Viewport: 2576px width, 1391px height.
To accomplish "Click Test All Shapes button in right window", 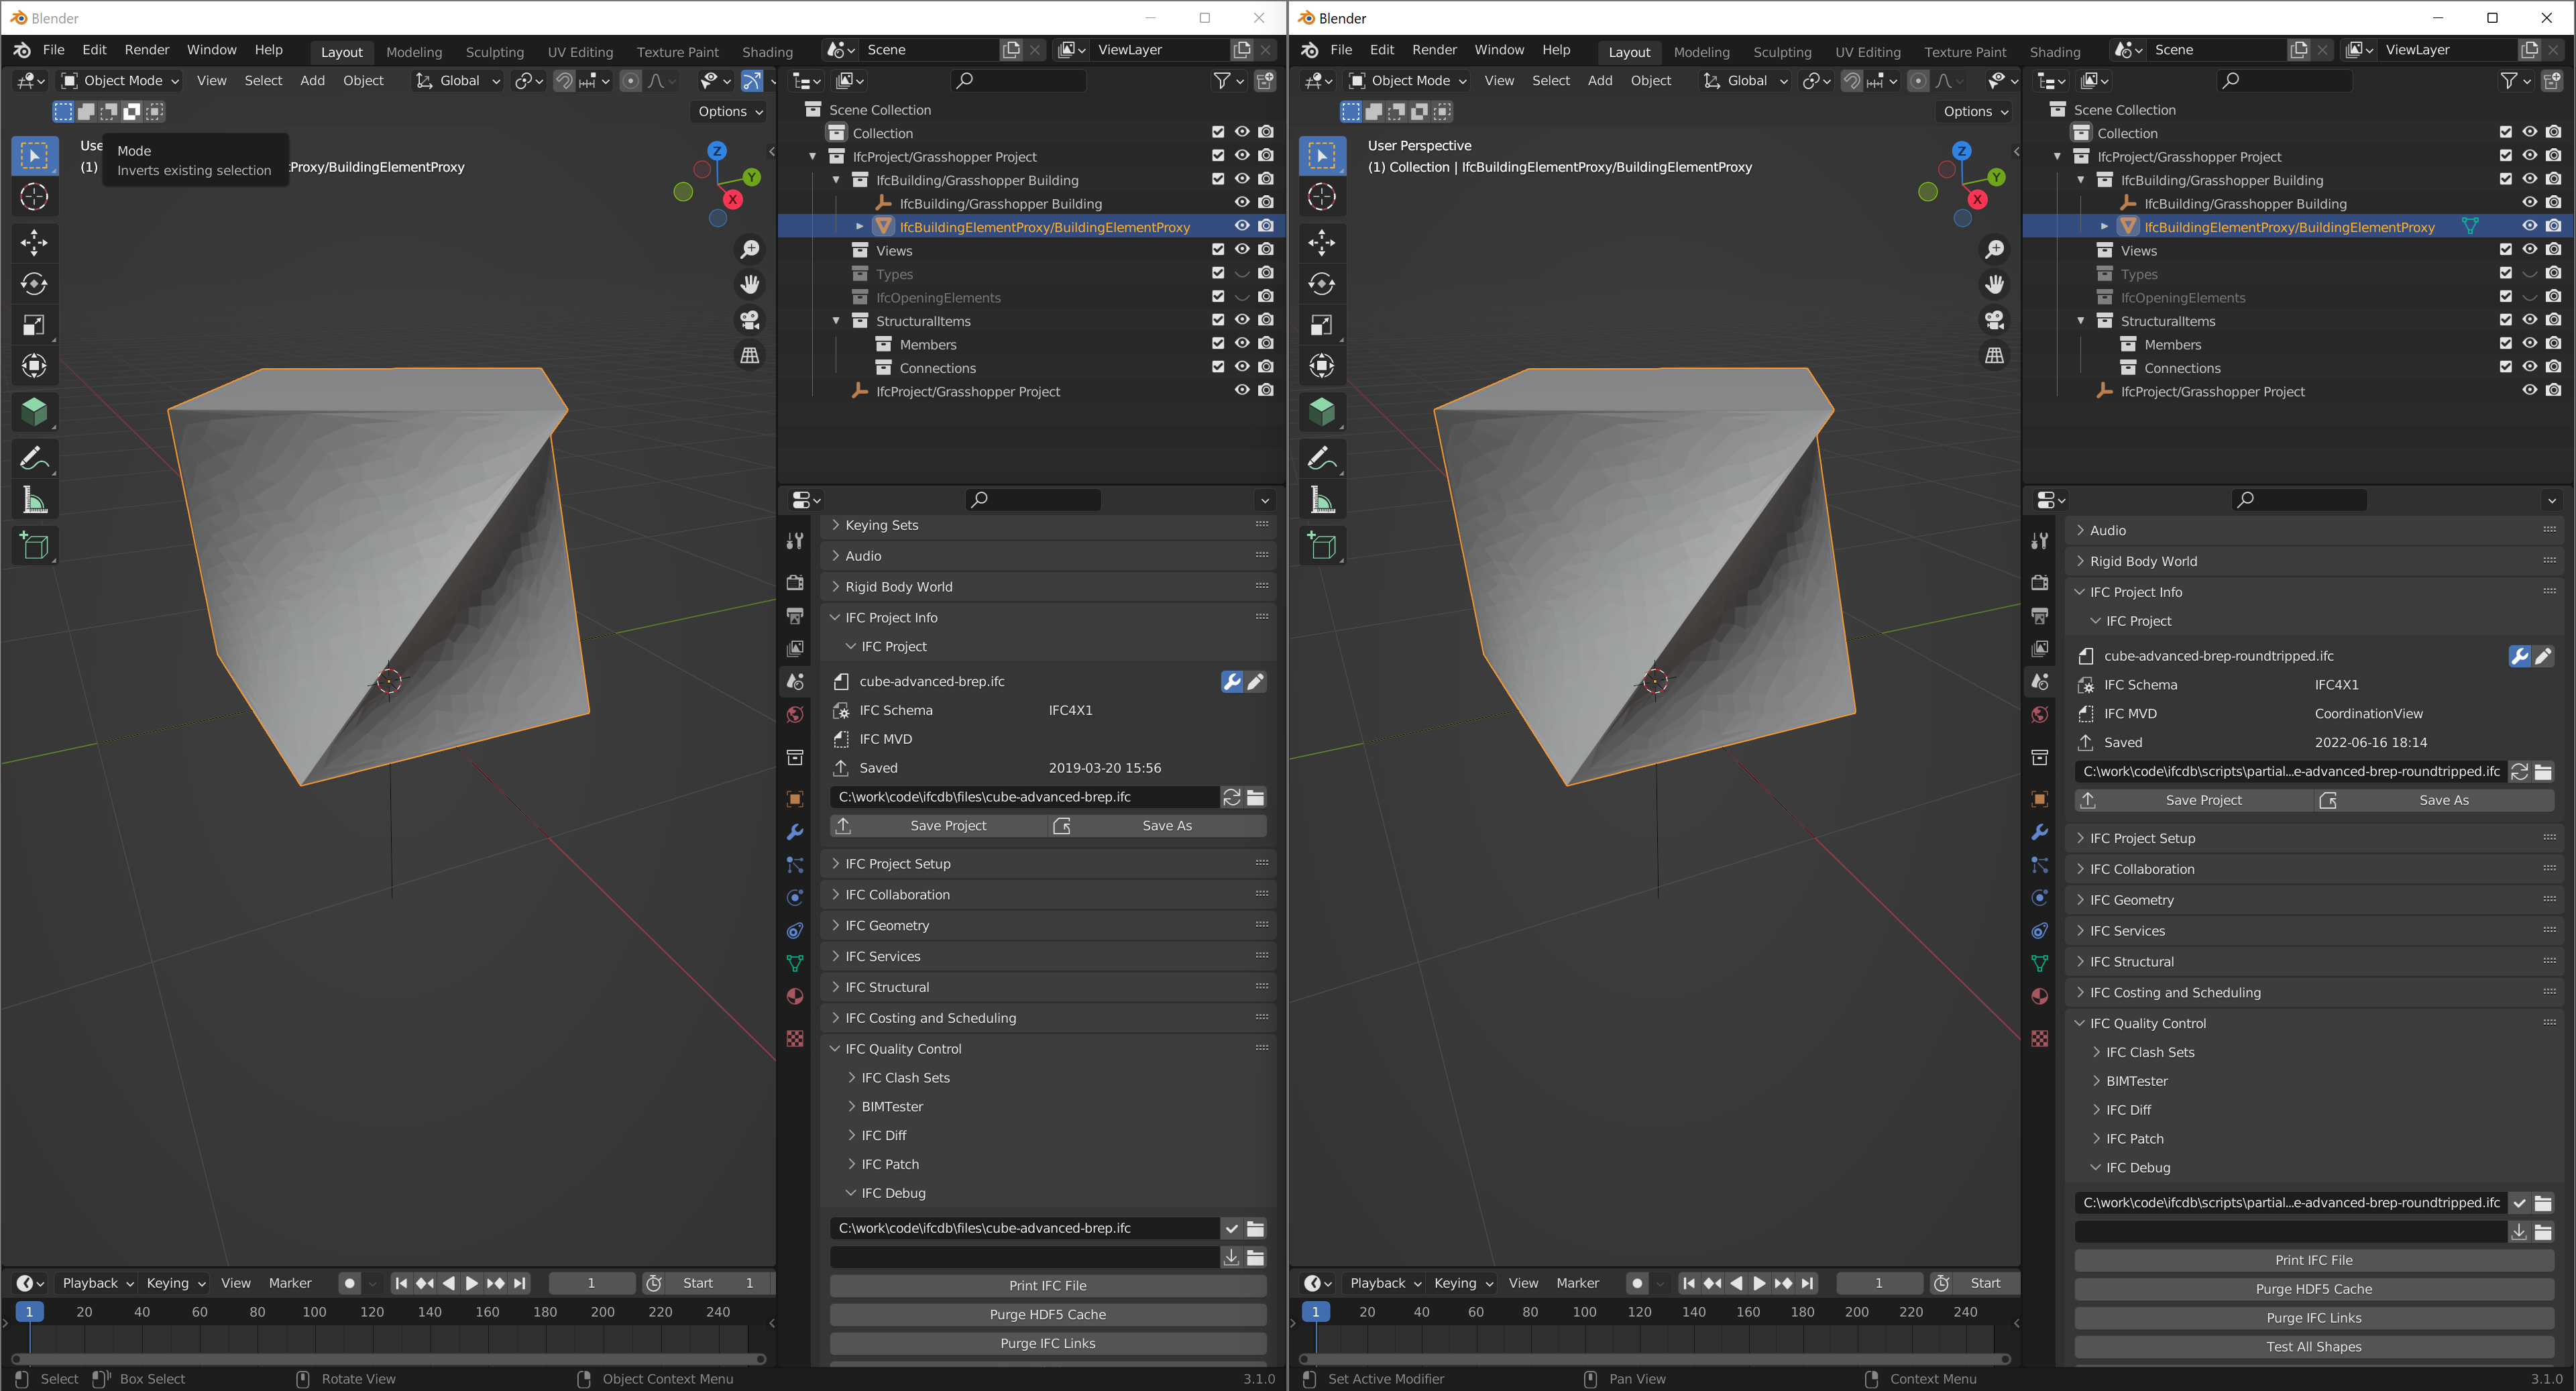I will [2314, 1348].
